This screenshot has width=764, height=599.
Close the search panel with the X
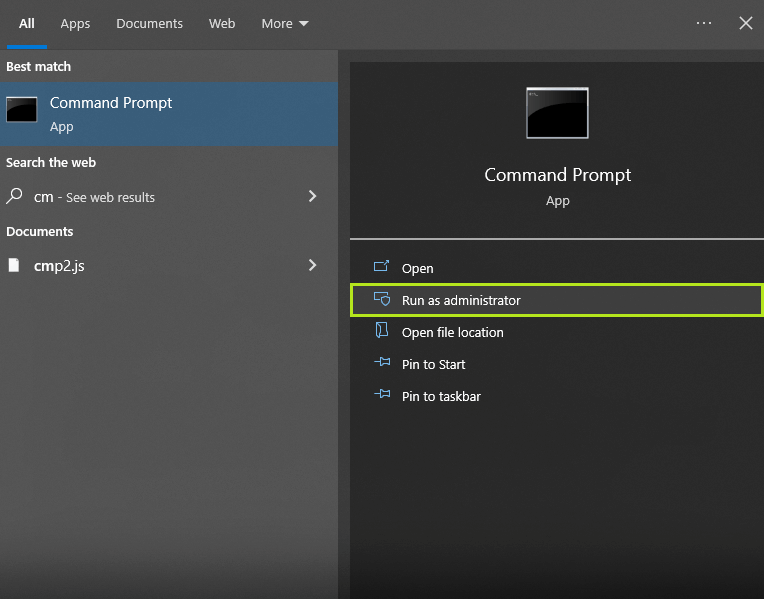(x=745, y=23)
